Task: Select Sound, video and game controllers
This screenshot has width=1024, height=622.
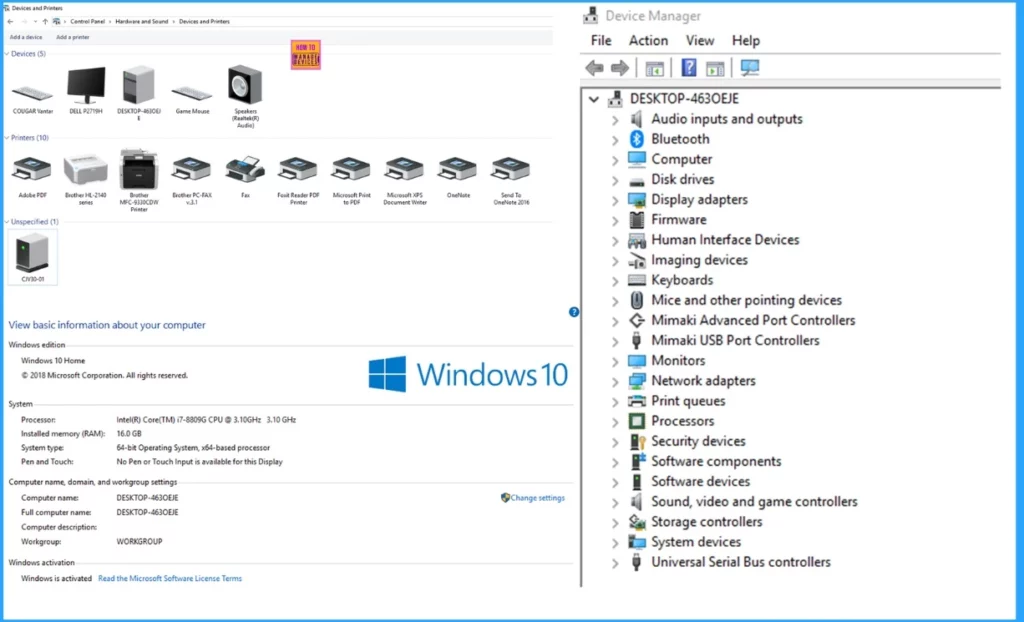Action: [x=754, y=502]
